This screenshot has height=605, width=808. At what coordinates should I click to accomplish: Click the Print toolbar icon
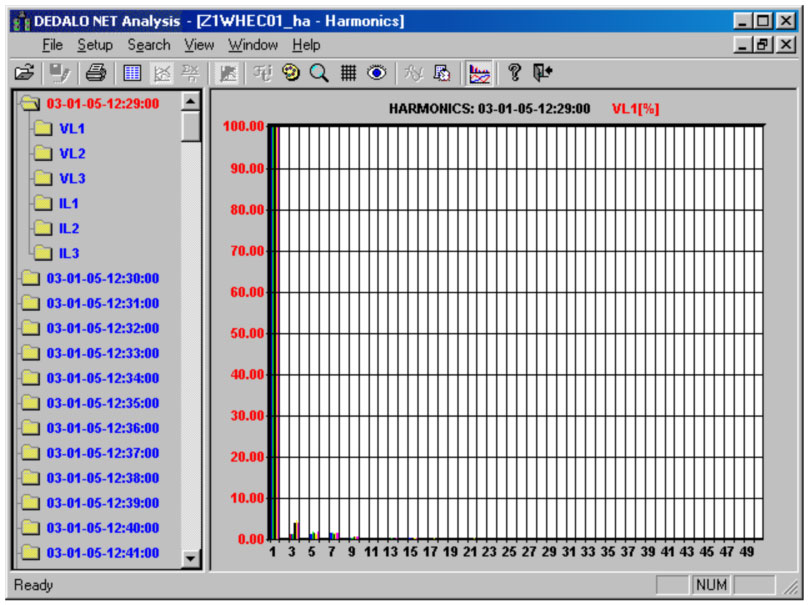coord(96,72)
